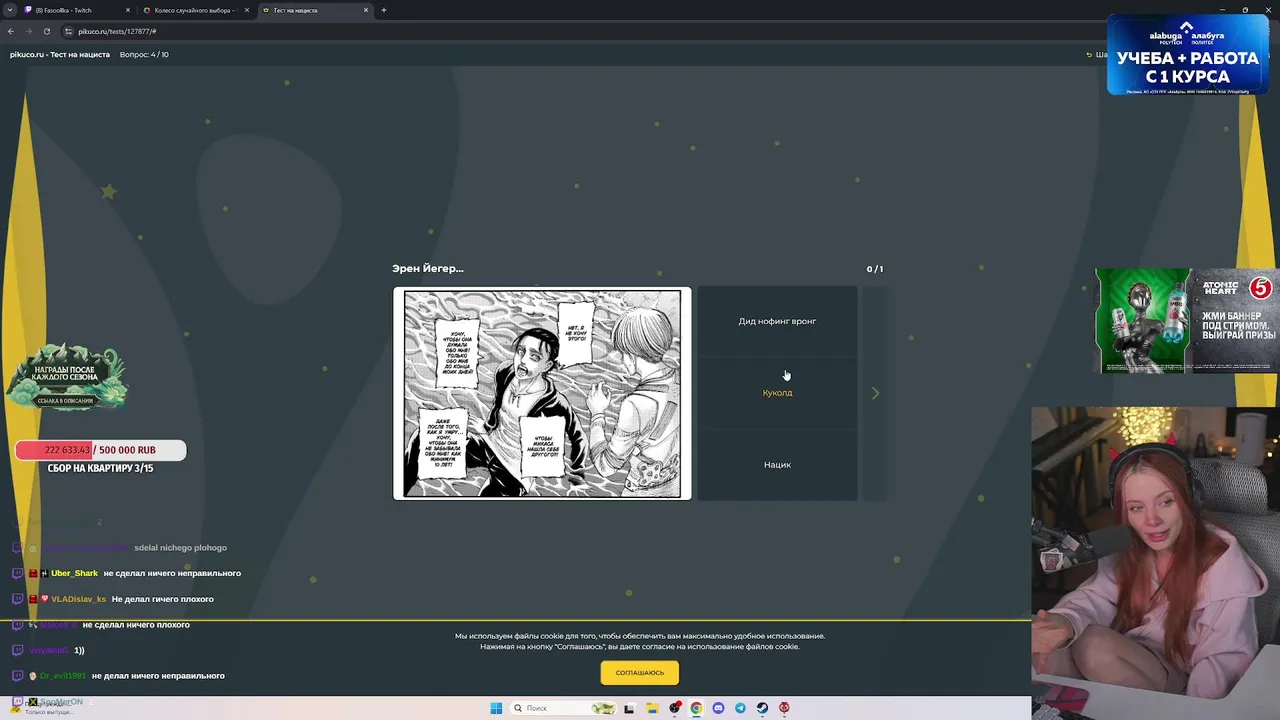This screenshot has width=1280, height=720.
Task: Open a new browser tab
Action: point(384,10)
